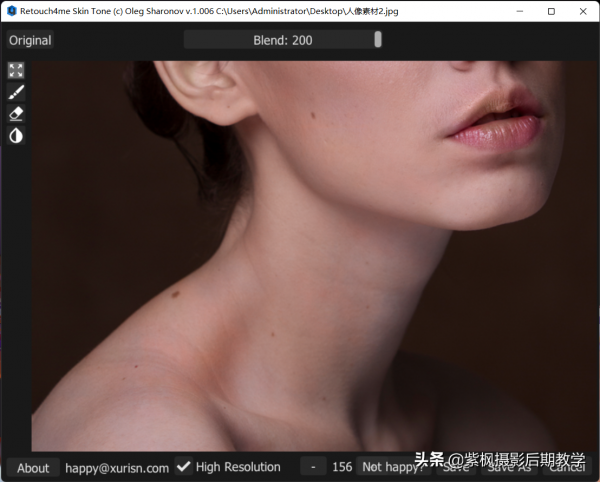This screenshot has width=600, height=482.
Task: Select the eraser tool
Action: 16,113
